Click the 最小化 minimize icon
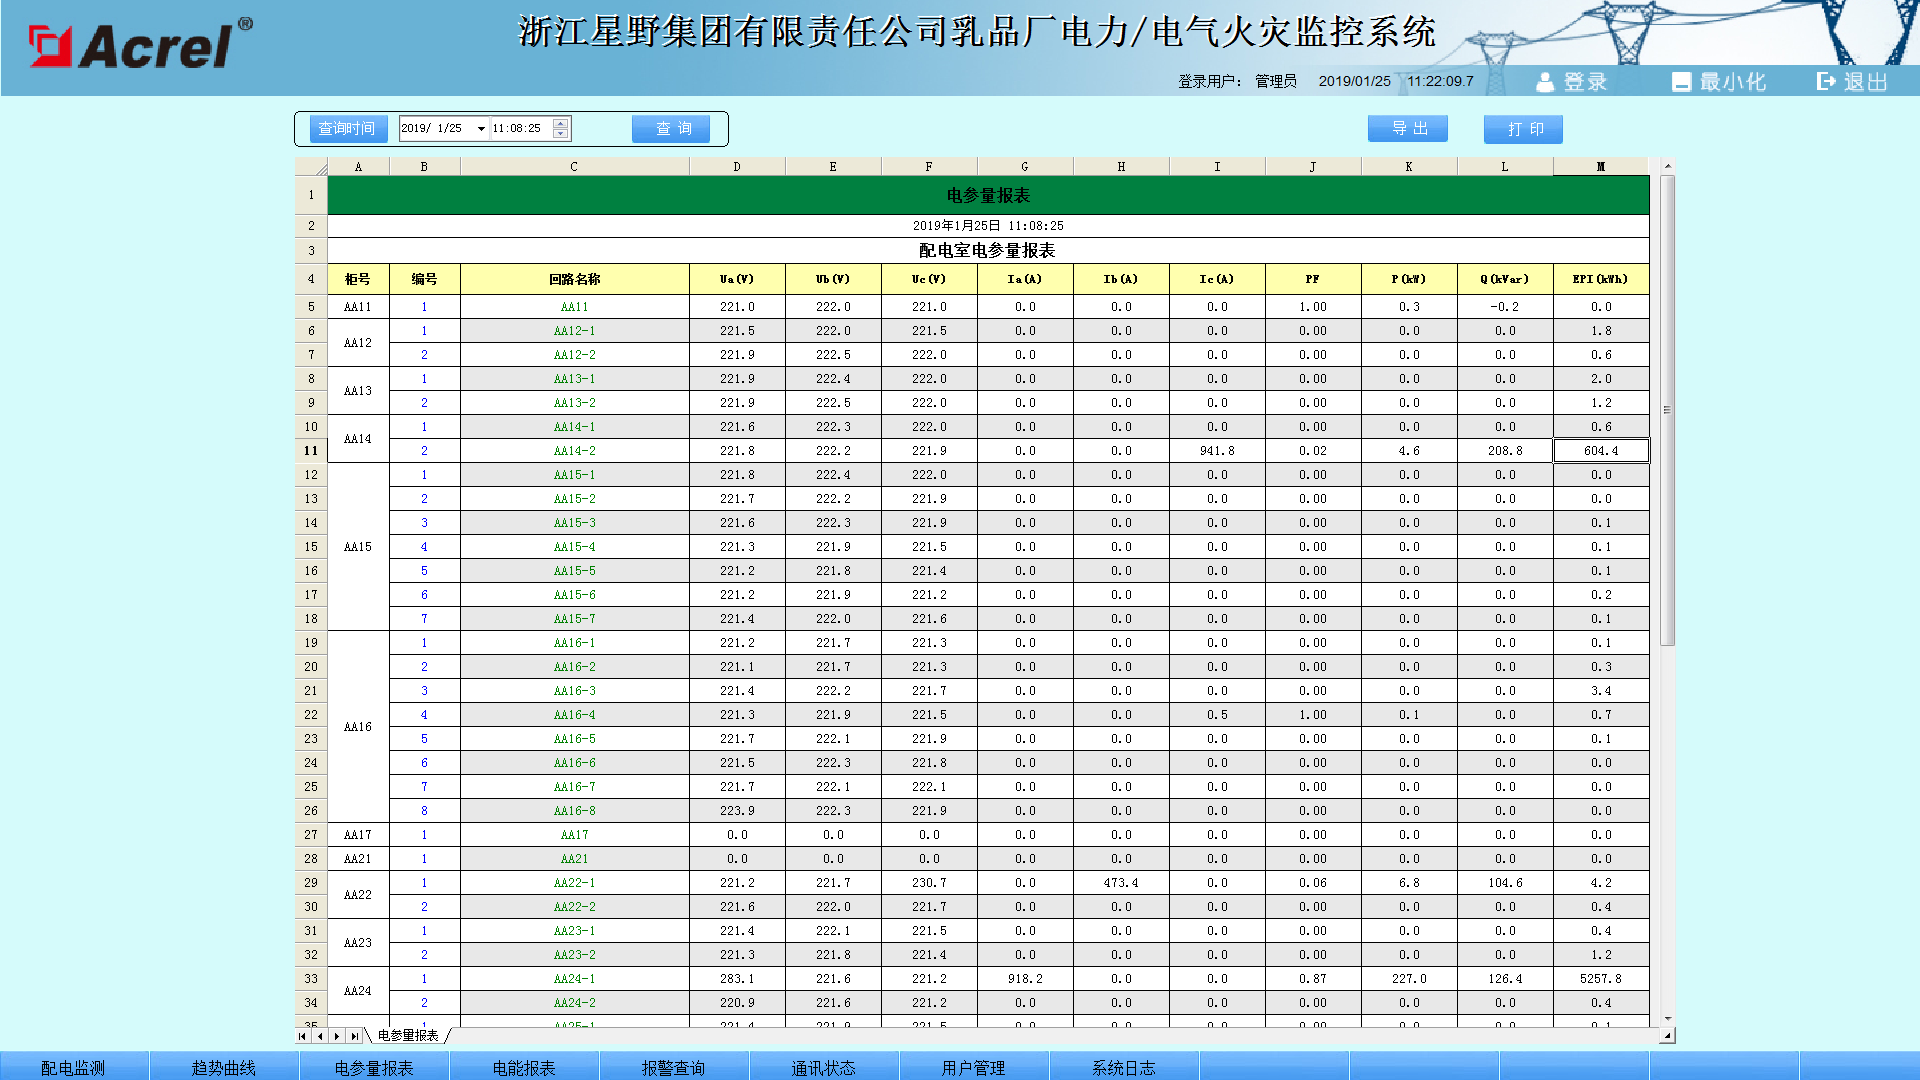 [x=1681, y=82]
